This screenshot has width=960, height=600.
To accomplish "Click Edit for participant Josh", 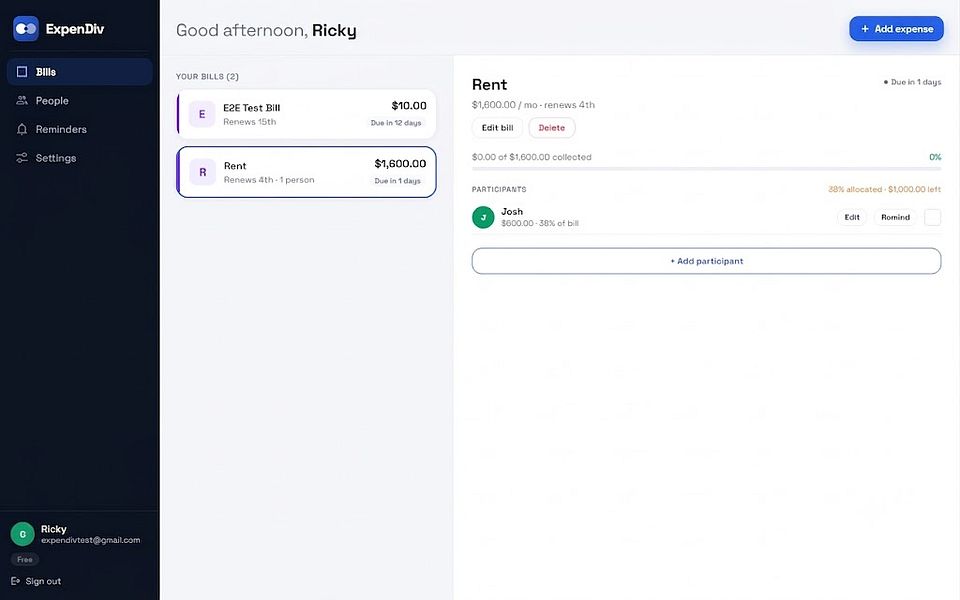I will click(852, 217).
